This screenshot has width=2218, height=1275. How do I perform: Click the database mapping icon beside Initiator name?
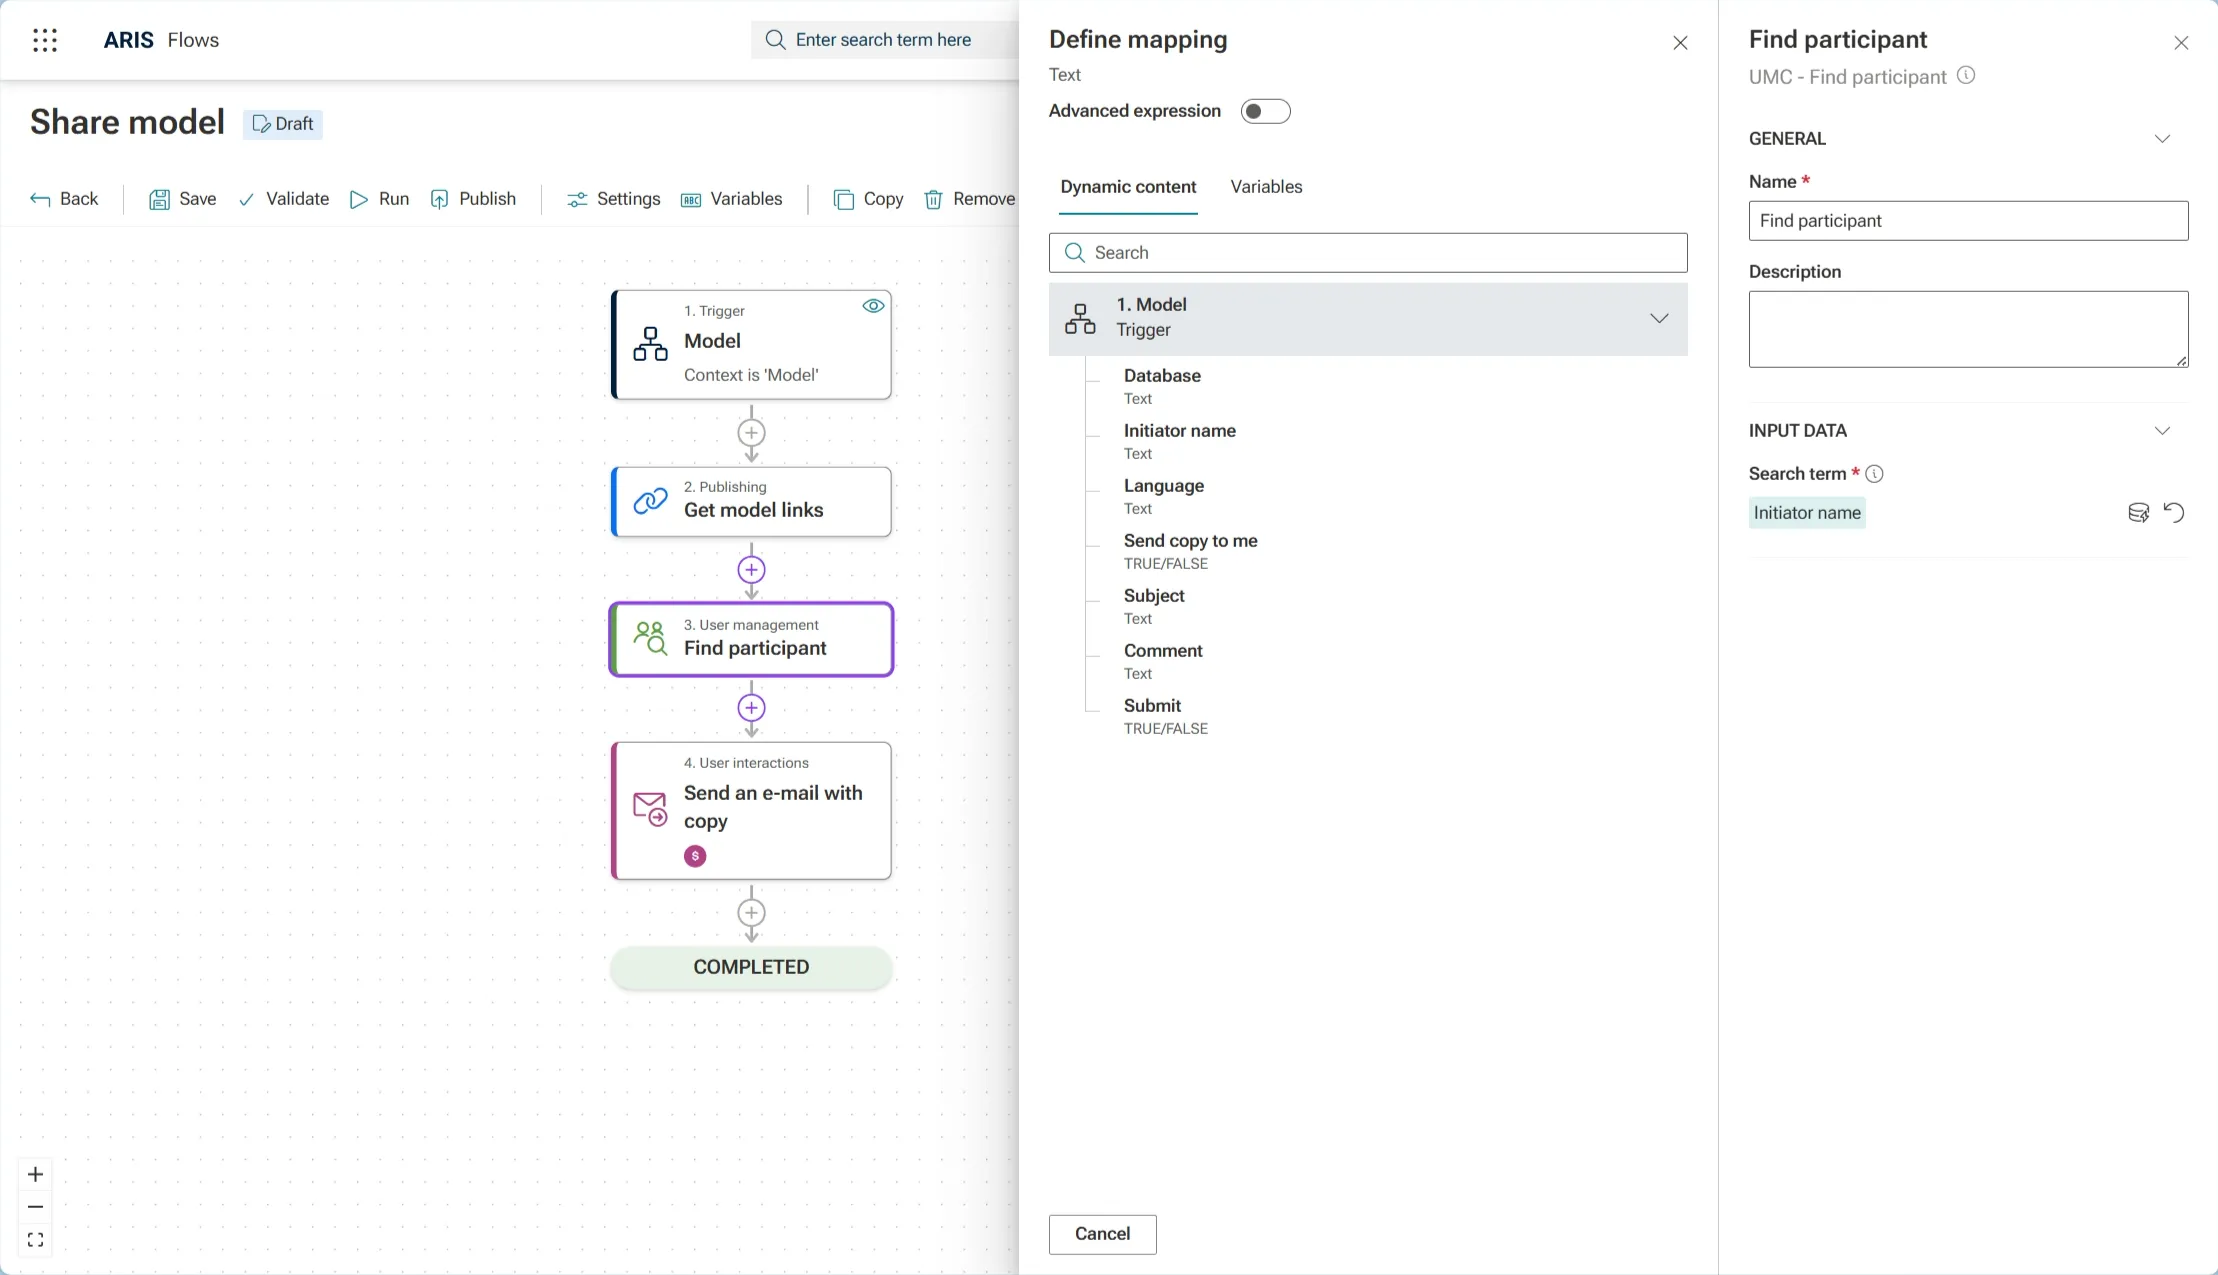click(x=2138, y=513)
